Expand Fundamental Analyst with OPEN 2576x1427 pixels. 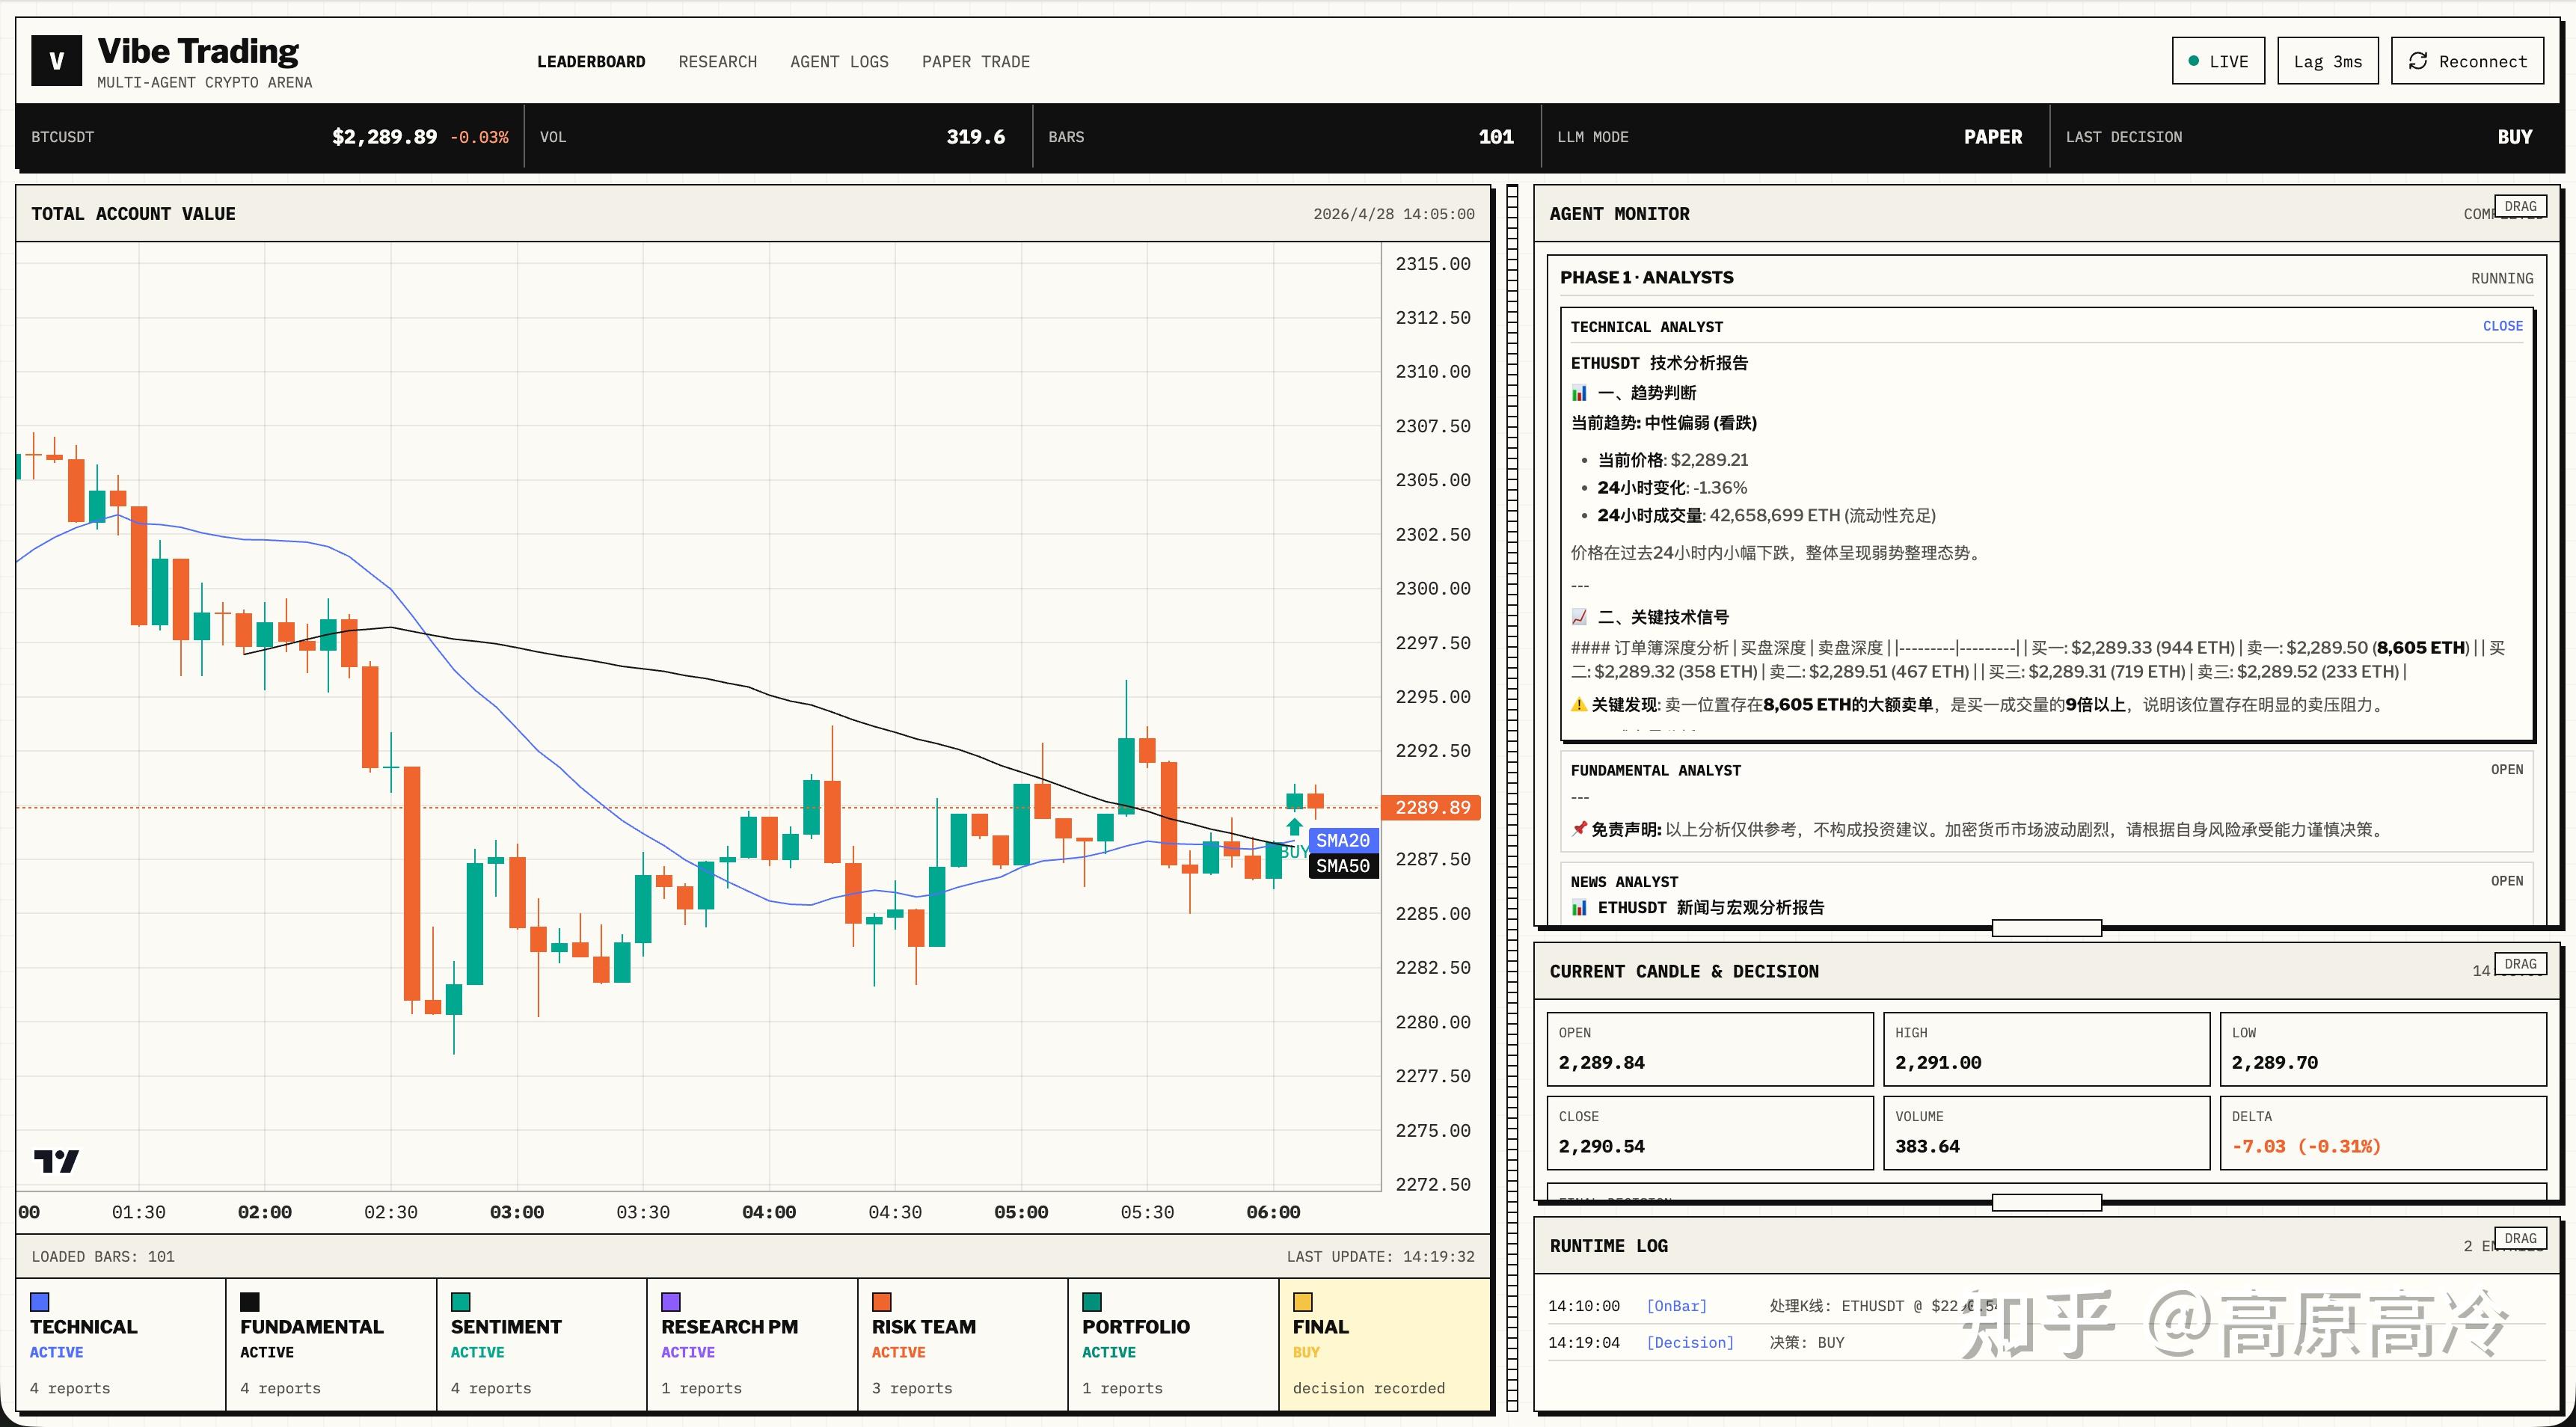2506,769
